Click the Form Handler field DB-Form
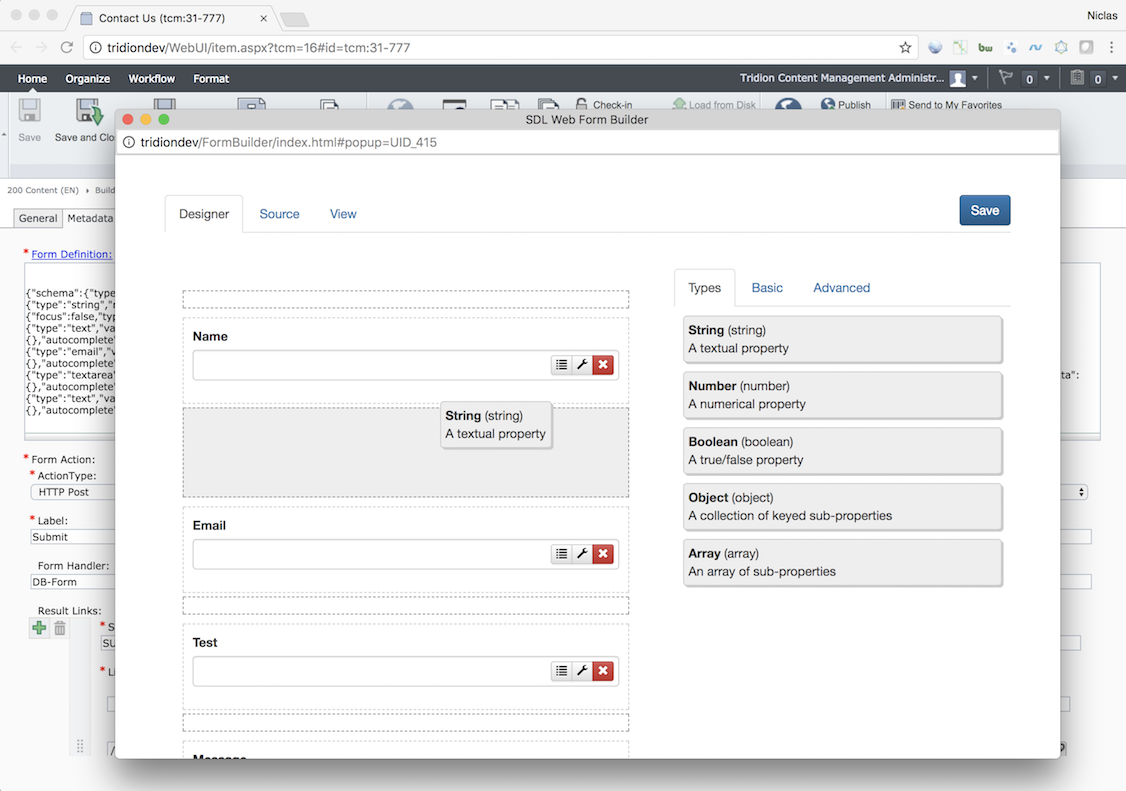The width and height of the screenshot is (1126, 791). 73,582
